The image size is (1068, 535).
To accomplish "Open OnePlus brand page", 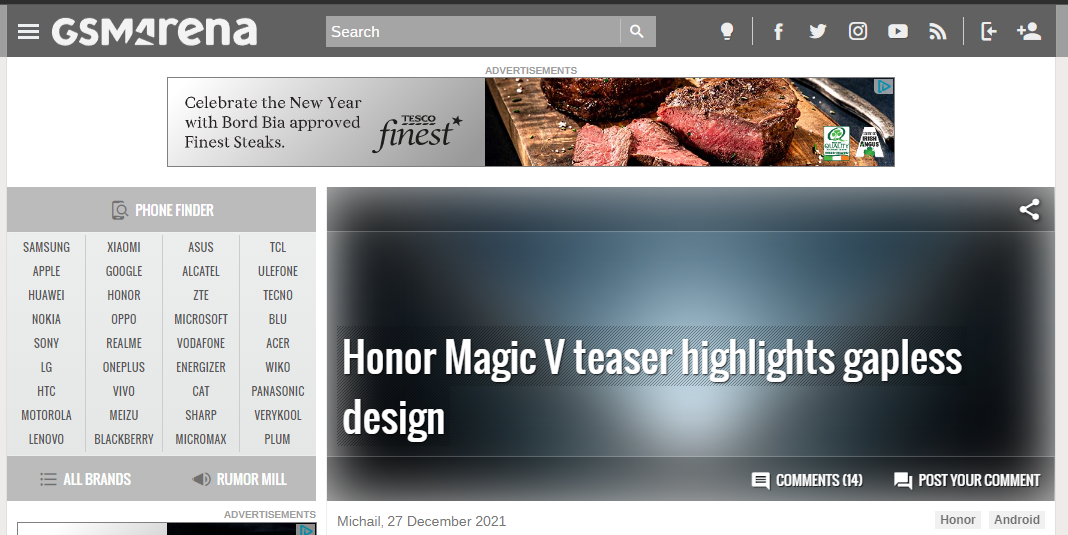I will (x=124, y=367).
